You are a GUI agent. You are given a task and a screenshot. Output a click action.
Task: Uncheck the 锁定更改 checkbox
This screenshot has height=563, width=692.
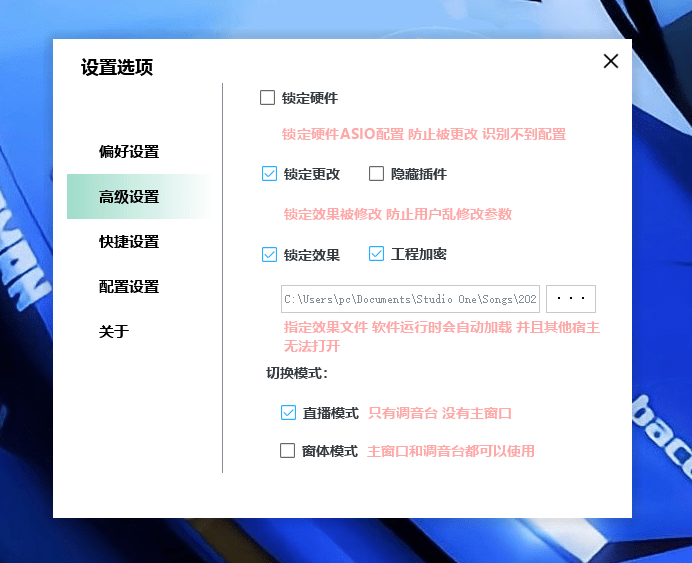coord(269,174)
